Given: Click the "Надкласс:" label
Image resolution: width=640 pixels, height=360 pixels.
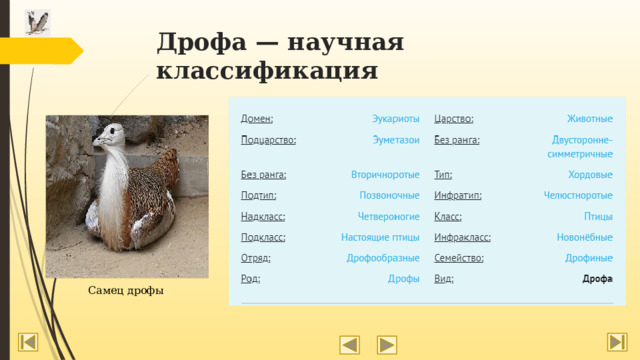Looking at the screenshot, I should click(x=263, y=217).
